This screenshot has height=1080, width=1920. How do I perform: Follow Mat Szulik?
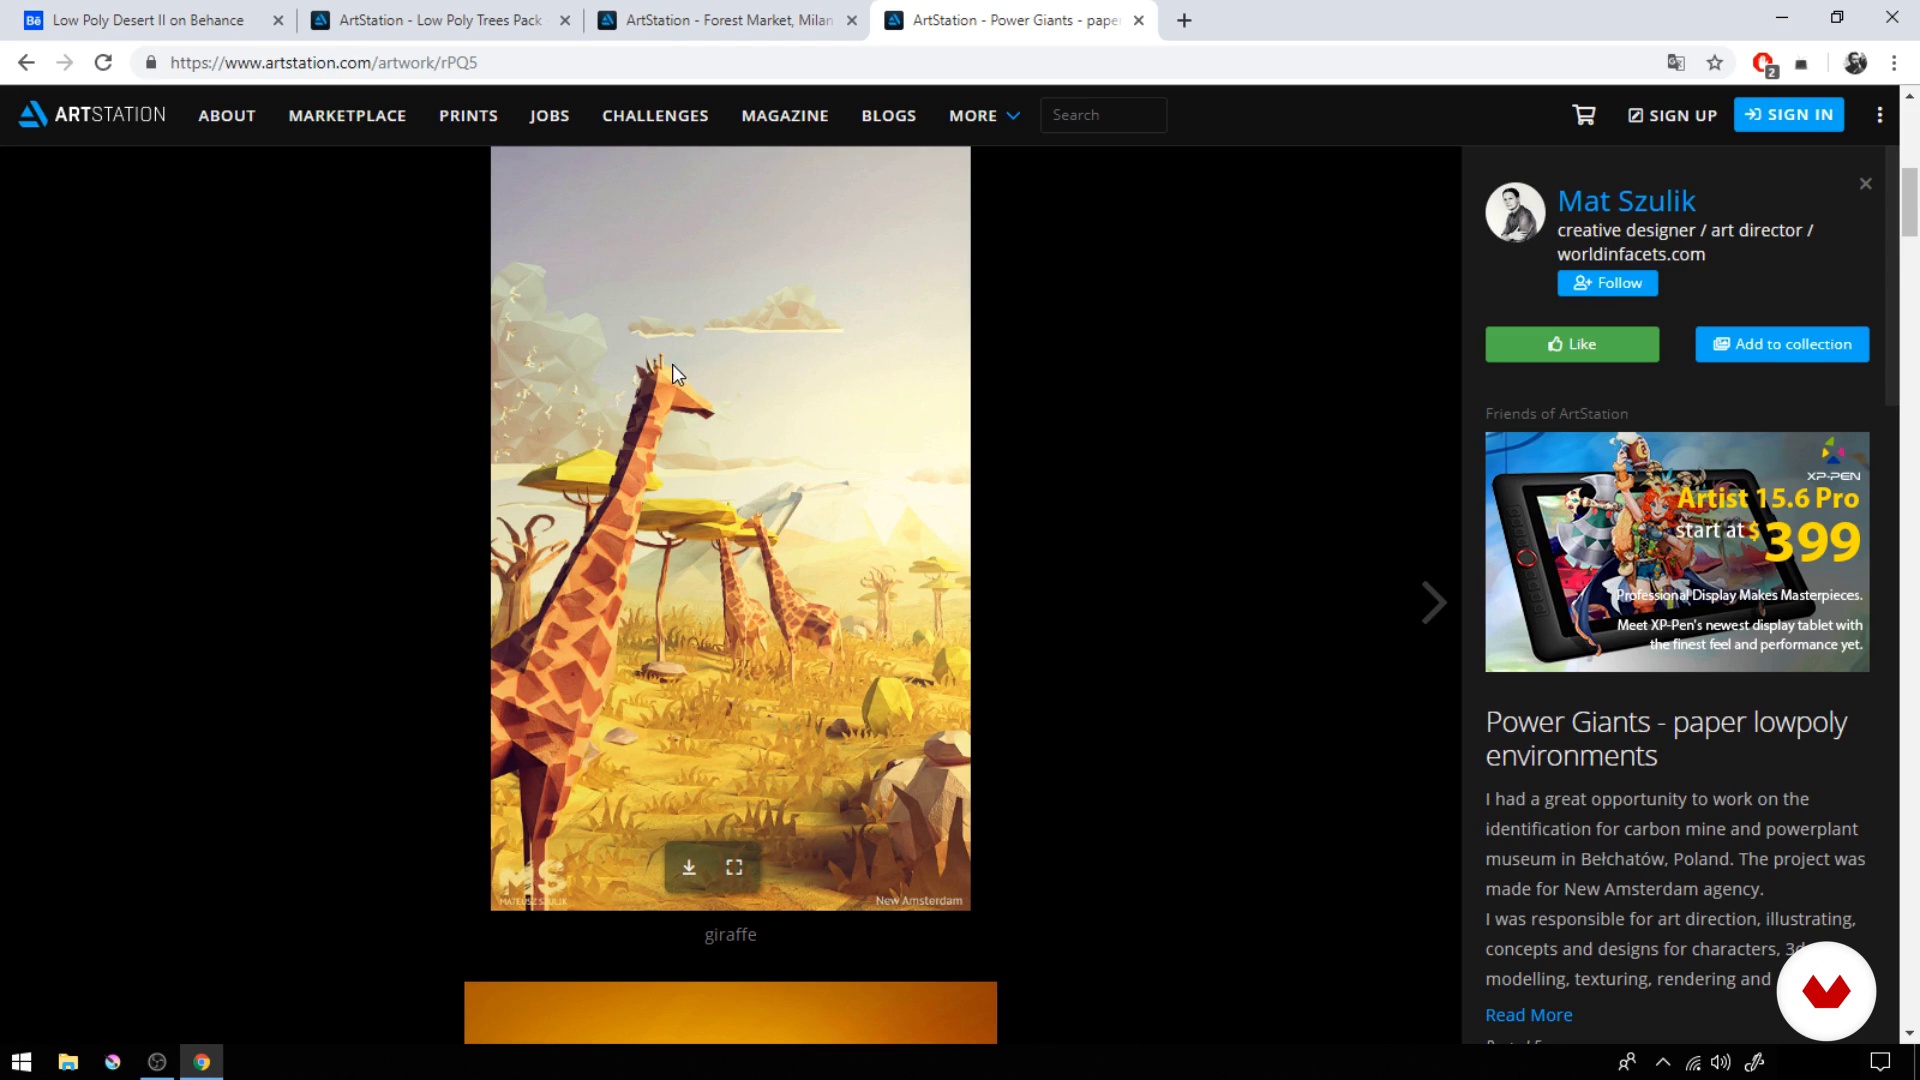(x=1607, y=283)
